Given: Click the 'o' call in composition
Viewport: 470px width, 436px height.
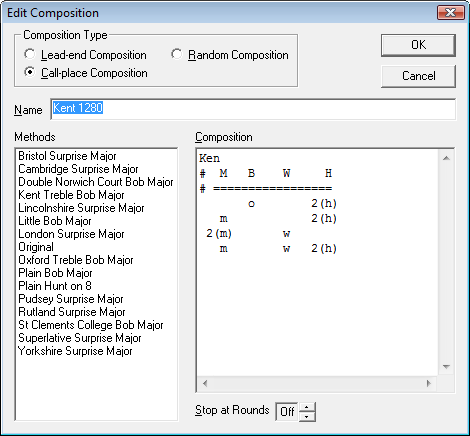Looking at the screenshot, I should [251, 204].
